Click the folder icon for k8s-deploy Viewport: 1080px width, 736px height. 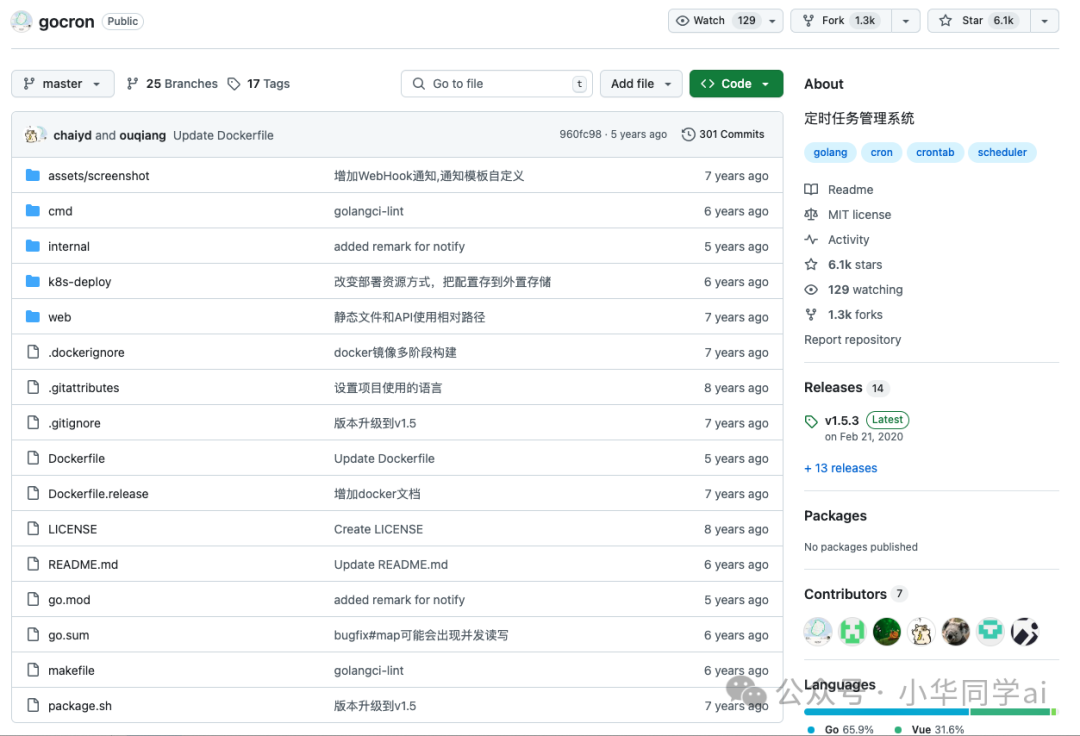[x=32, y=282]
